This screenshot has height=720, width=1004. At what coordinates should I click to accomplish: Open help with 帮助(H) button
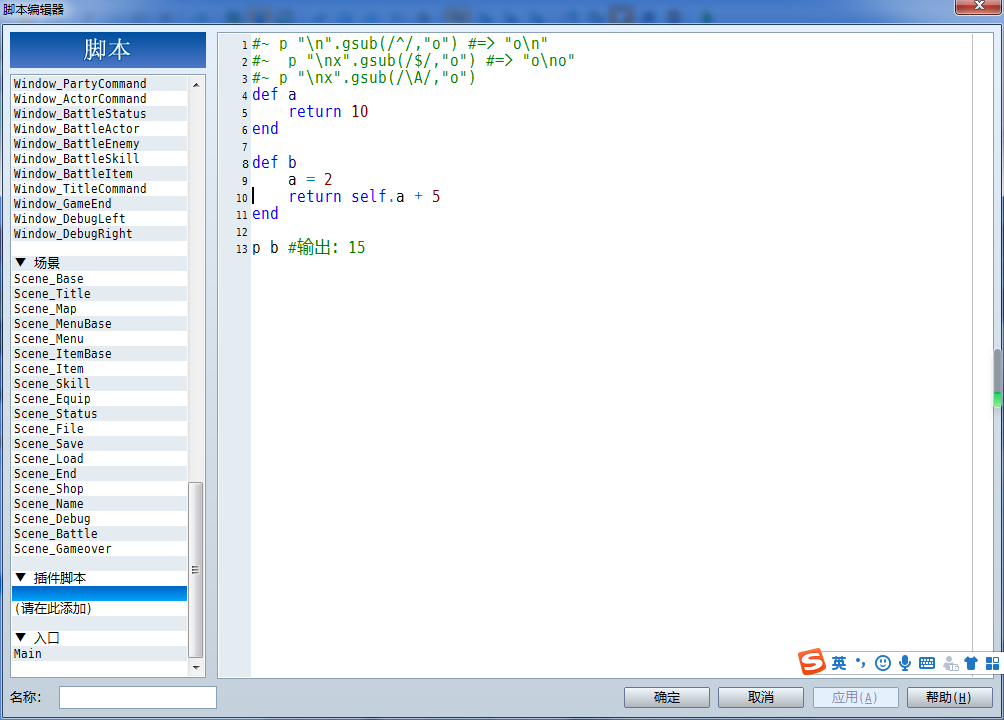[950, 697]
